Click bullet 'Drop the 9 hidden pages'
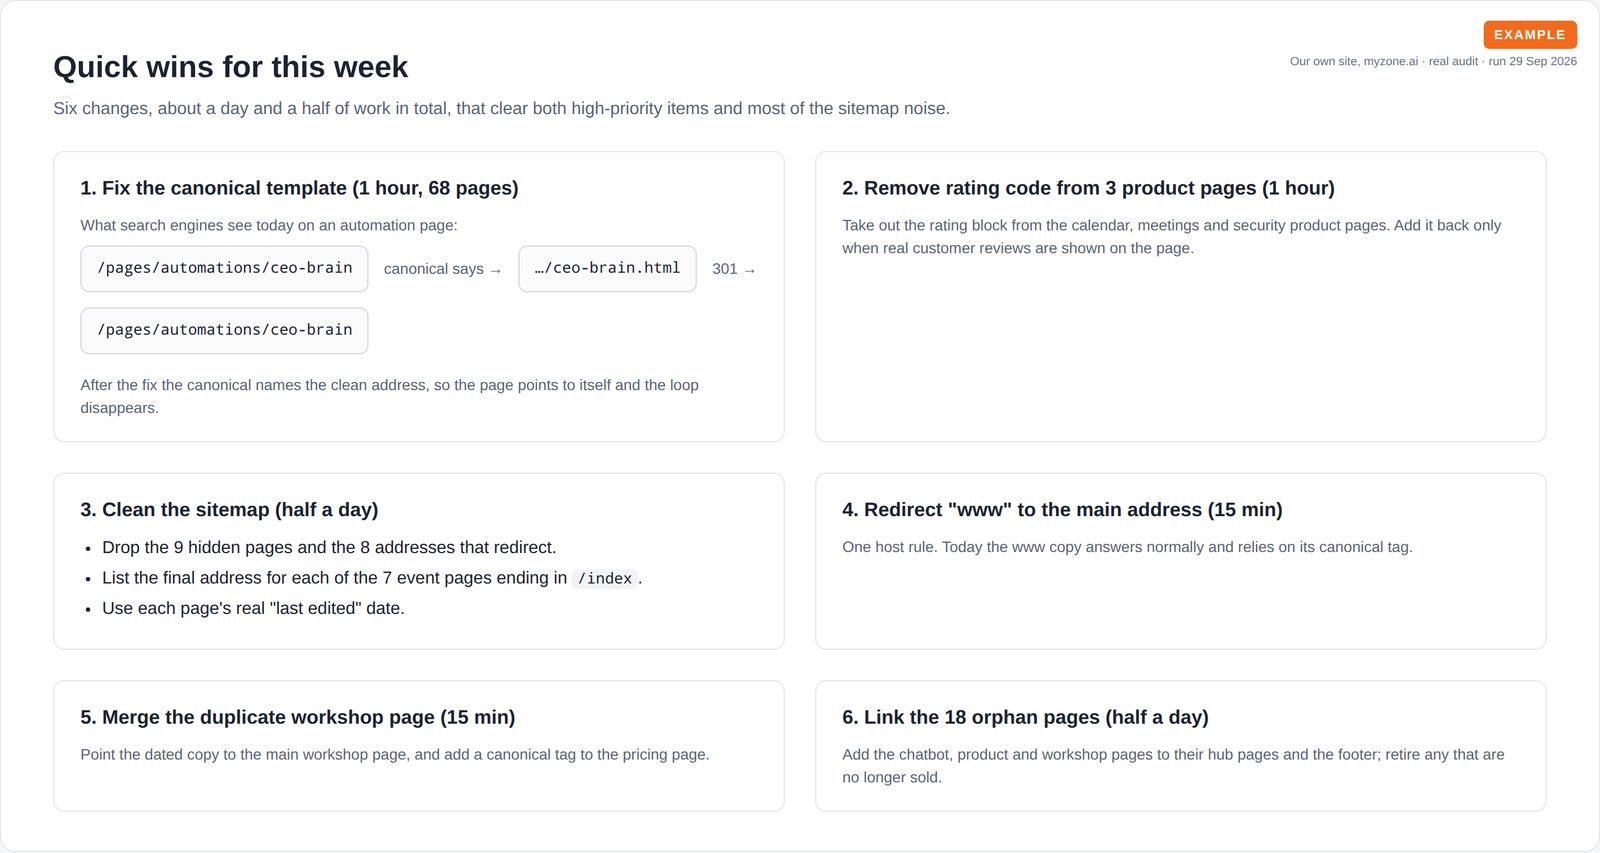This screenshot has width=1600, height=853. [x=329, y=548]
